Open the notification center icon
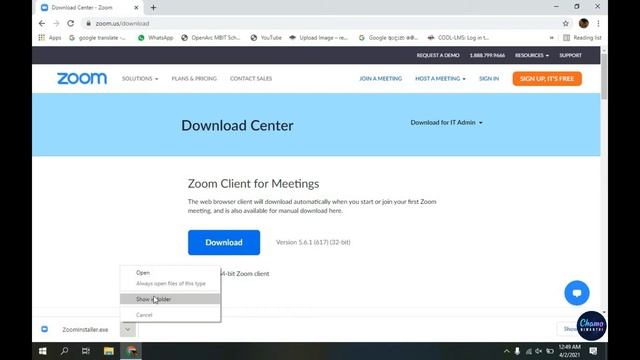The image size is (640, 360). coord(593,351)
